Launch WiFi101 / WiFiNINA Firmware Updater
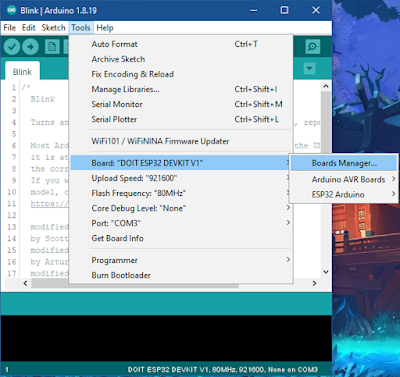400x377 pixels. click(181, 141)
